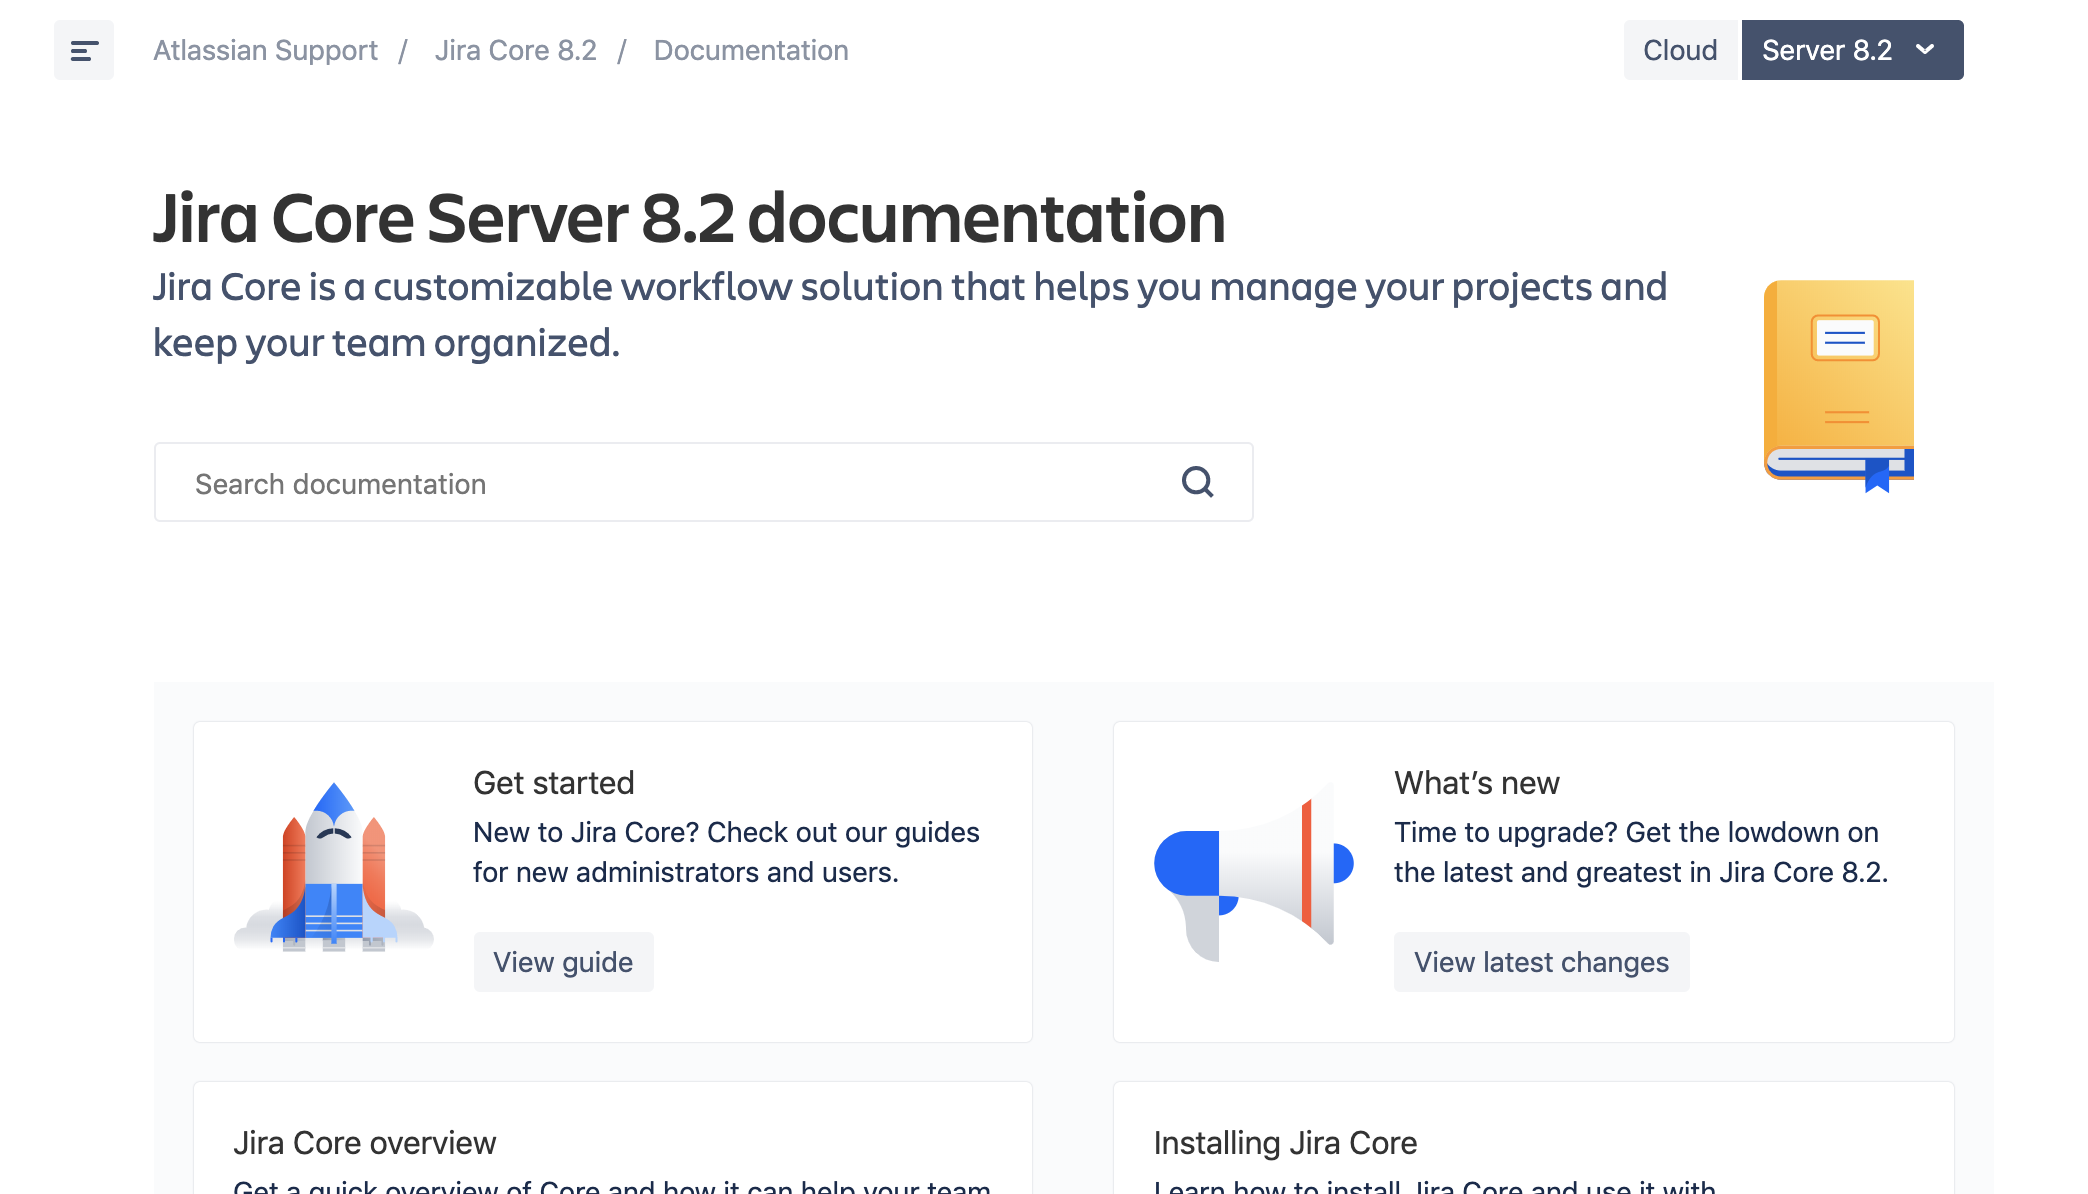Switch to the Cloud documentation tab
2088x1194 pixels.
pyautogui.click(x=1680, y=50)
